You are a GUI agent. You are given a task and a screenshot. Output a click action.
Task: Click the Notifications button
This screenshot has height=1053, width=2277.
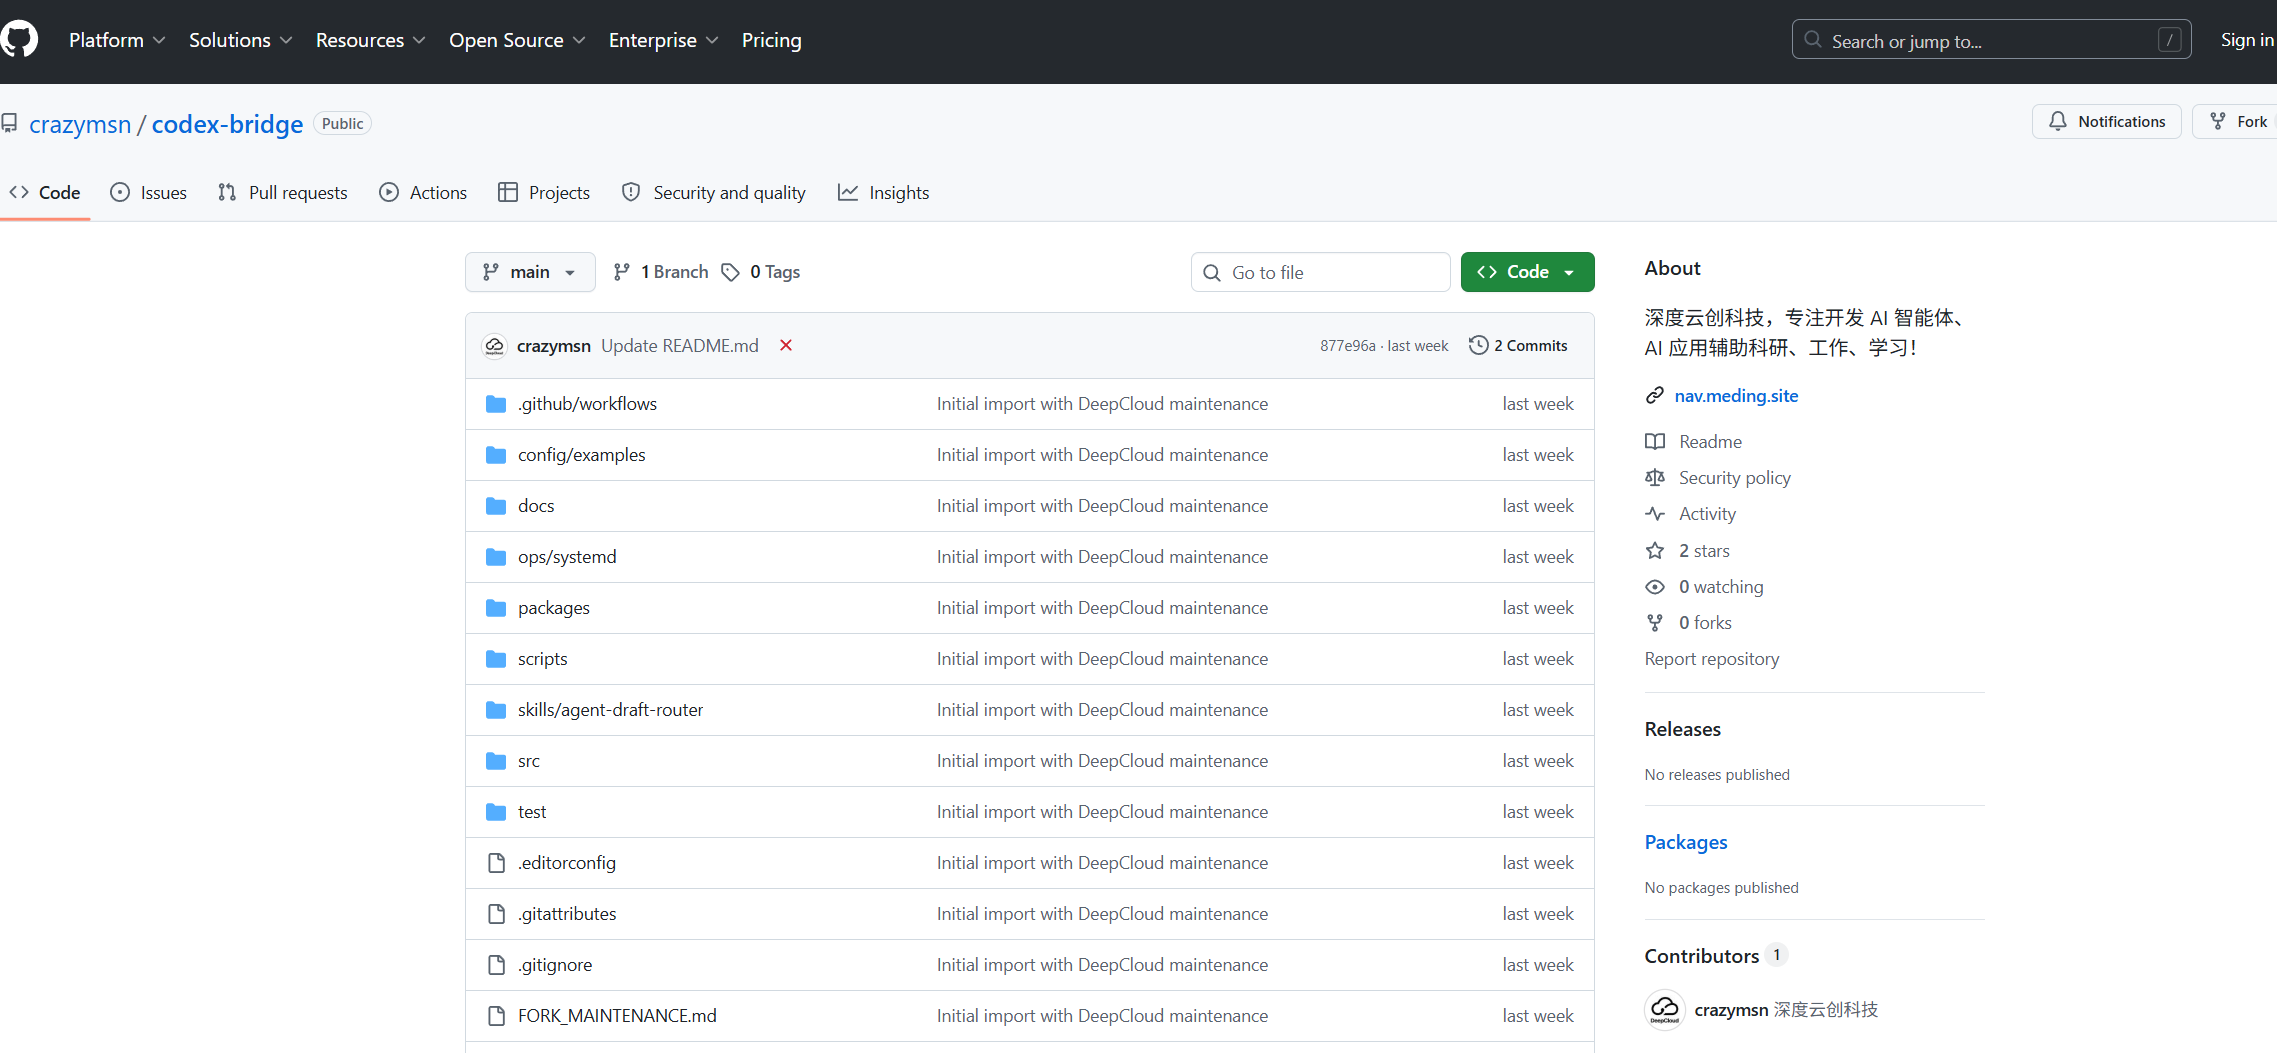pos(2107,121)
